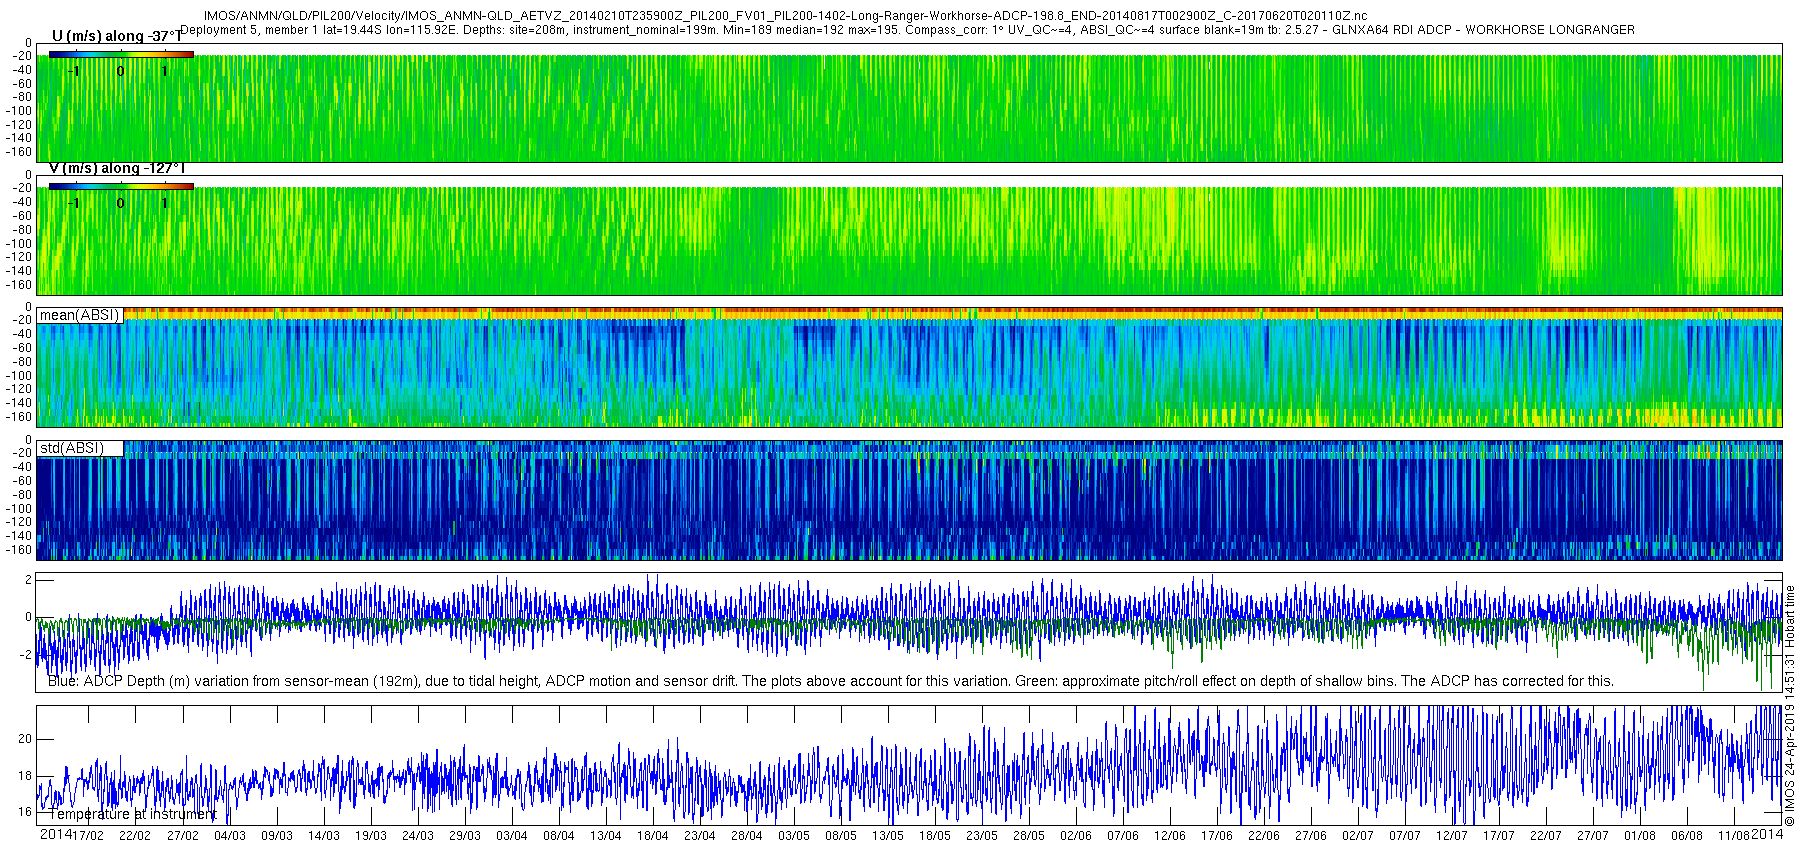The image size is (1800, 850).
Task: Click the 'V (m/s) along -127°T' title
Action: click(x=117, y=168)
